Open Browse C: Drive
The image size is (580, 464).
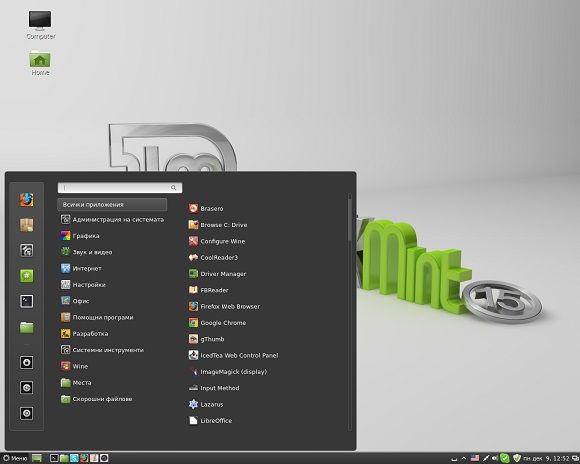pyautogui.click(x=218, y=225)
